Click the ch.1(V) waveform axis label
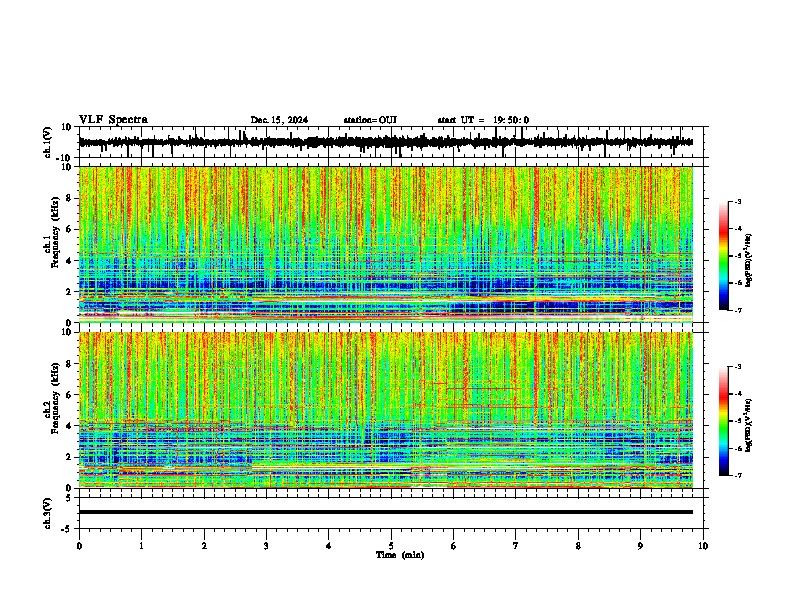792x612 pixels. pos(47,142)
